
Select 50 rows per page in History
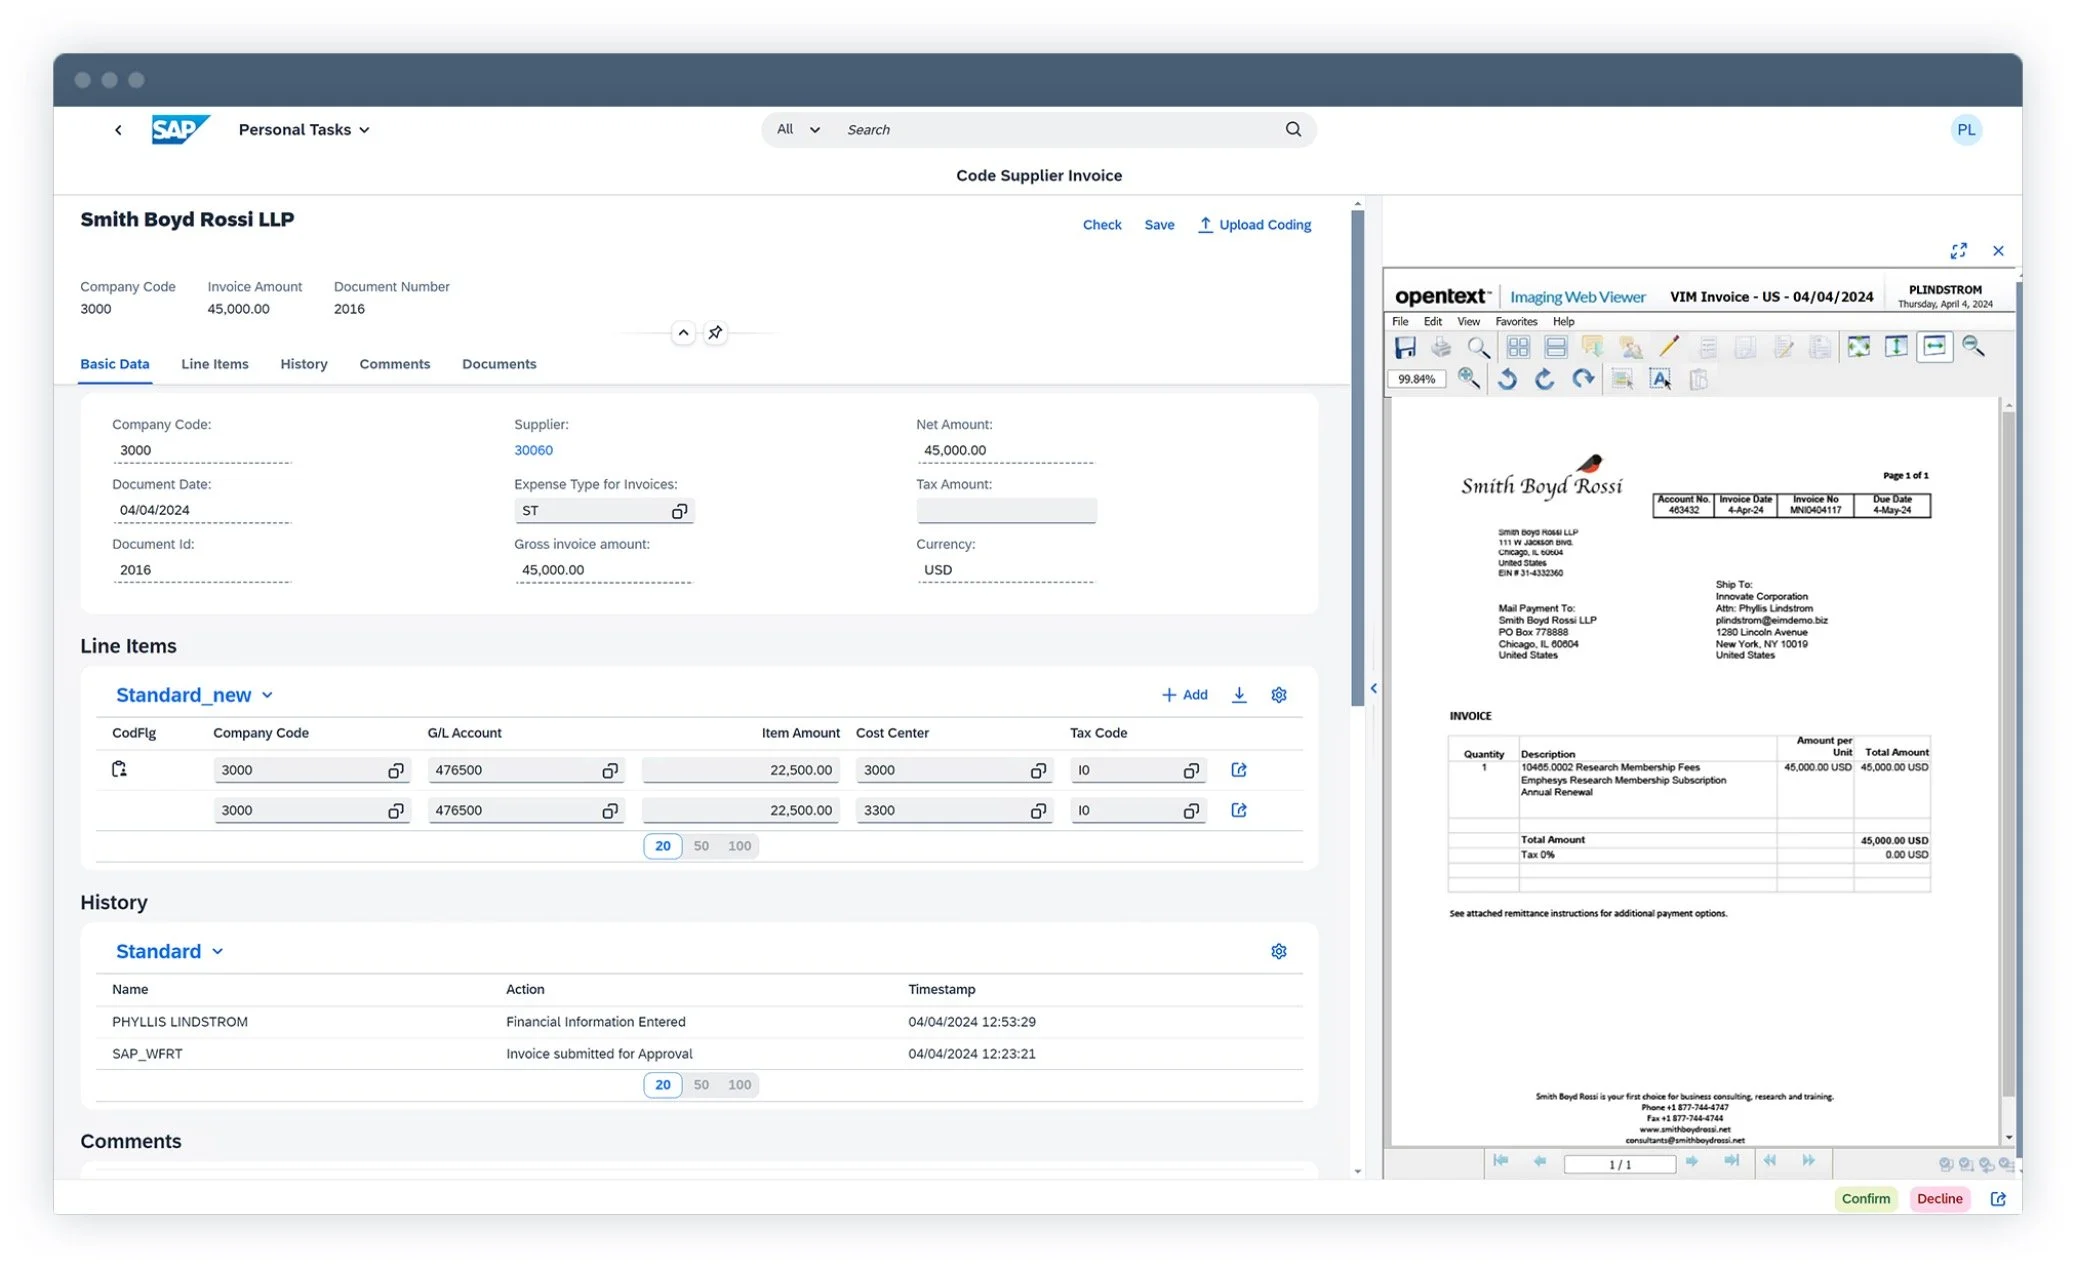(x=701, y=1085)
